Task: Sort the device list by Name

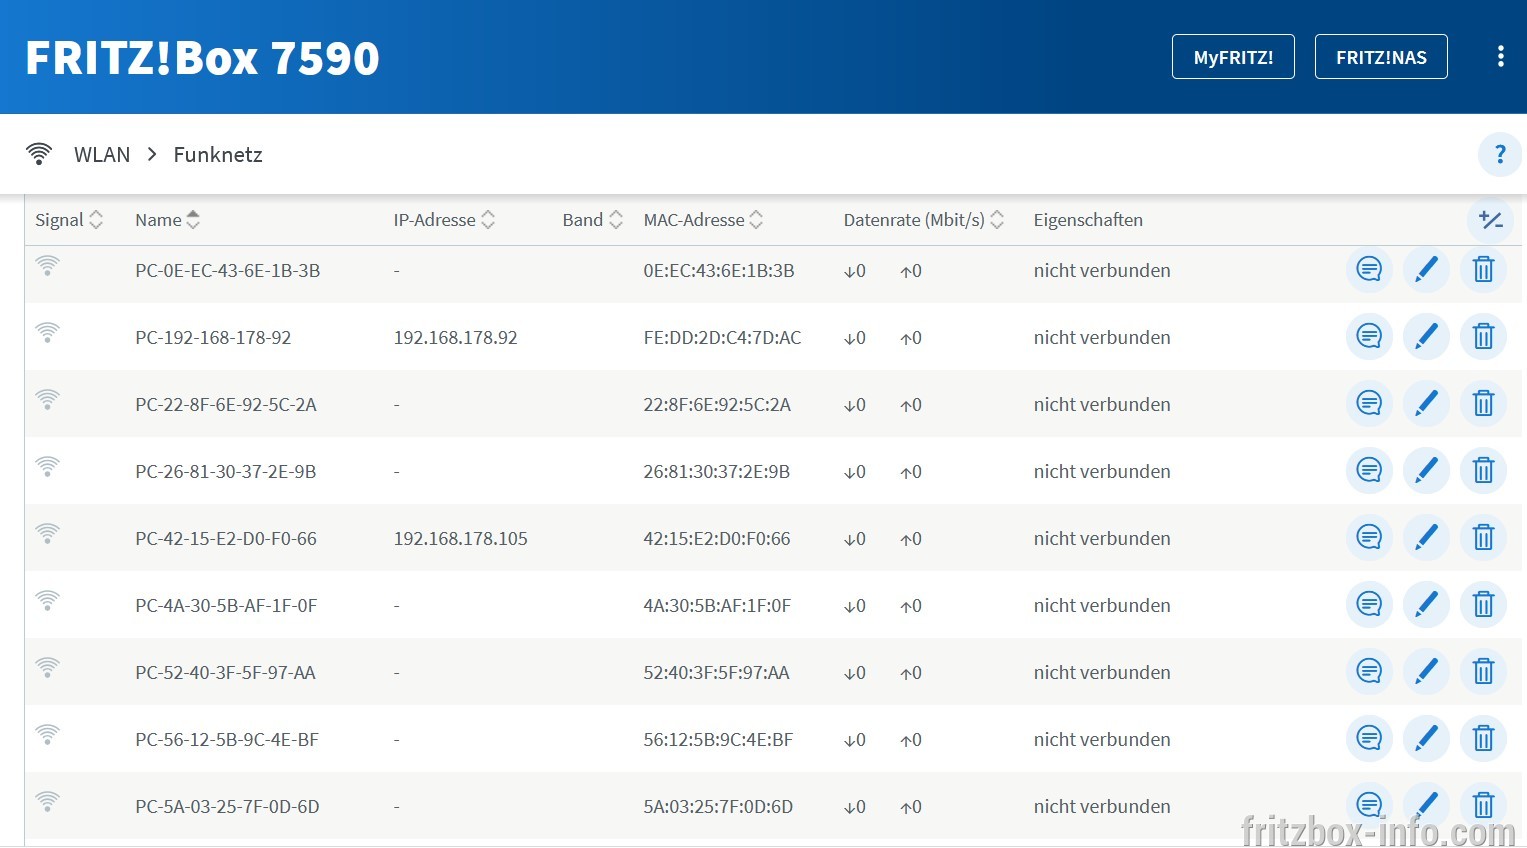Action: (x=168, y=220)
